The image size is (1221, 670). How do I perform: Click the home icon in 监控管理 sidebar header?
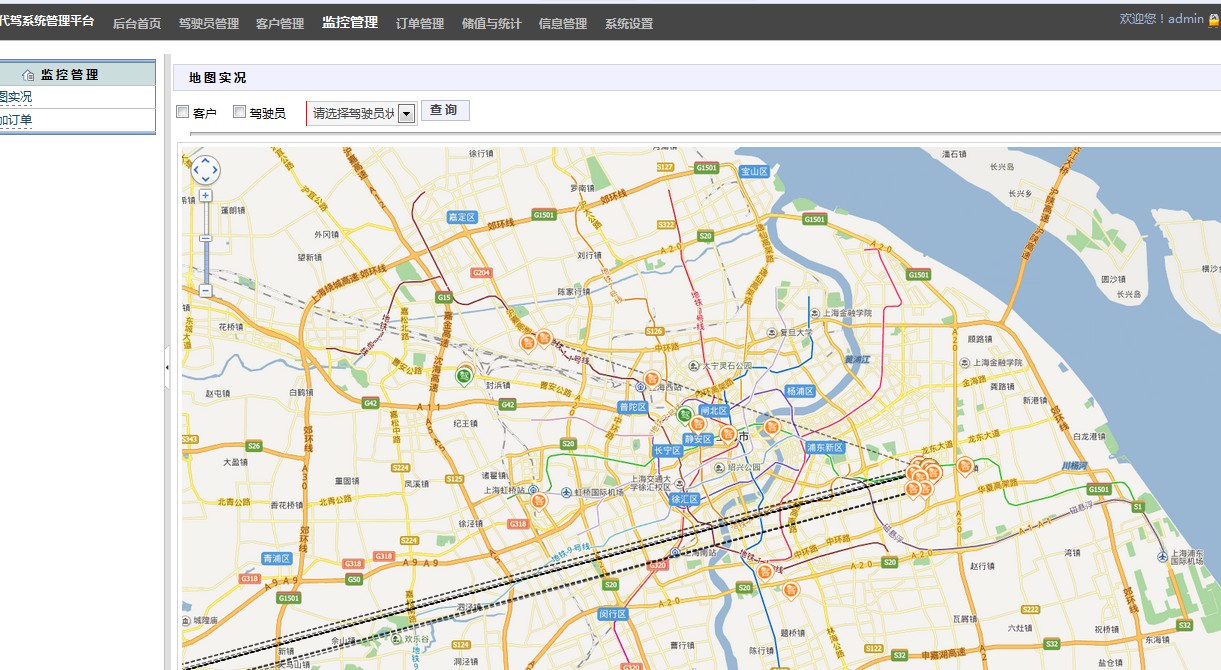click(28, 75)
